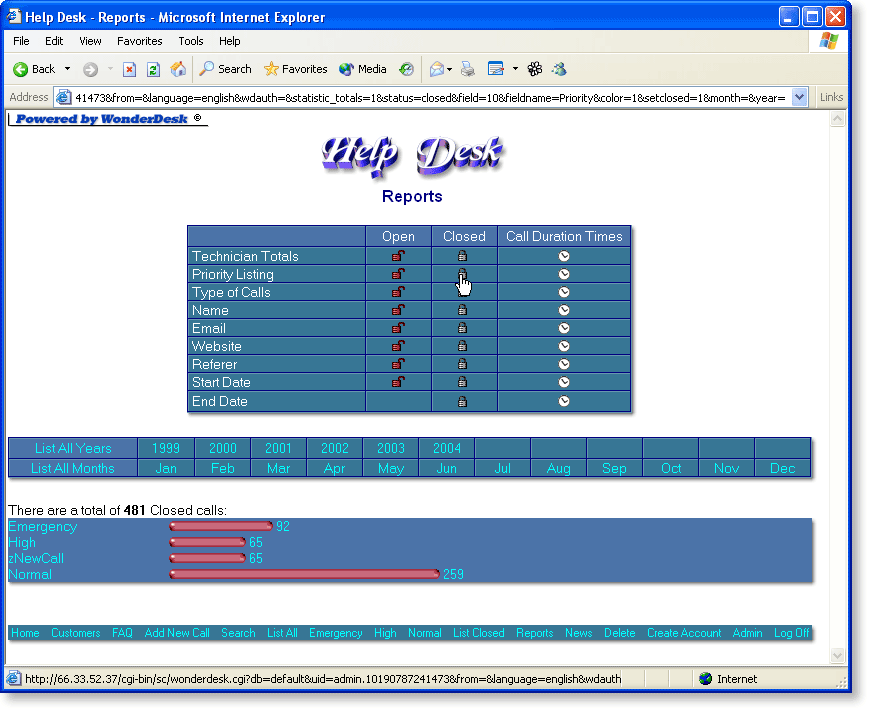The width and height of the screenshot is (872, 713).
Task: Open the Tools menu
Action: pyautogui.click(x=191, y=41)
